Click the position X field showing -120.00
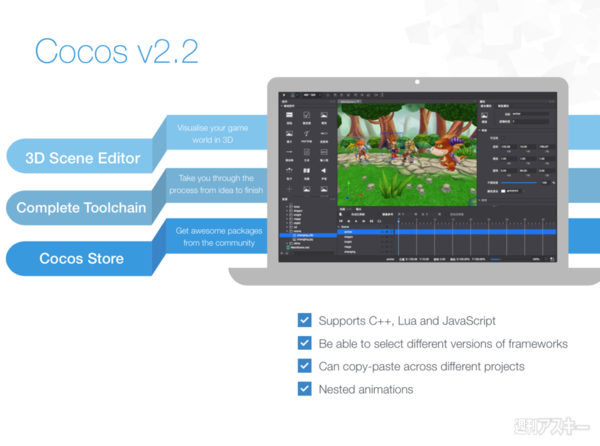The height and width of the screenshot is (446, 600). point(509,146)
